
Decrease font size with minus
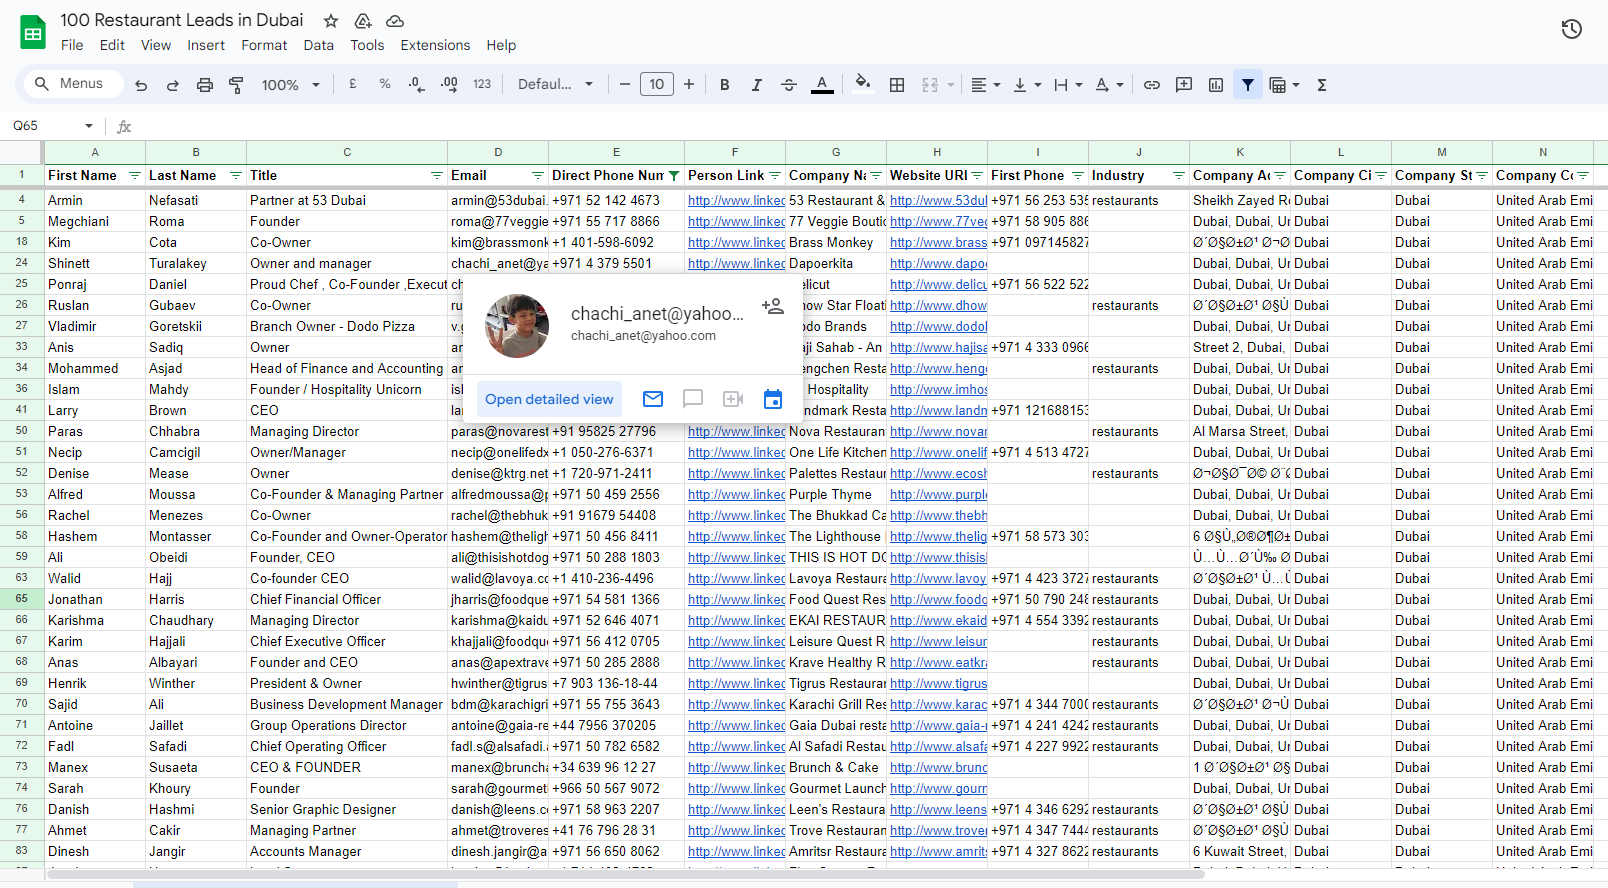625,85
